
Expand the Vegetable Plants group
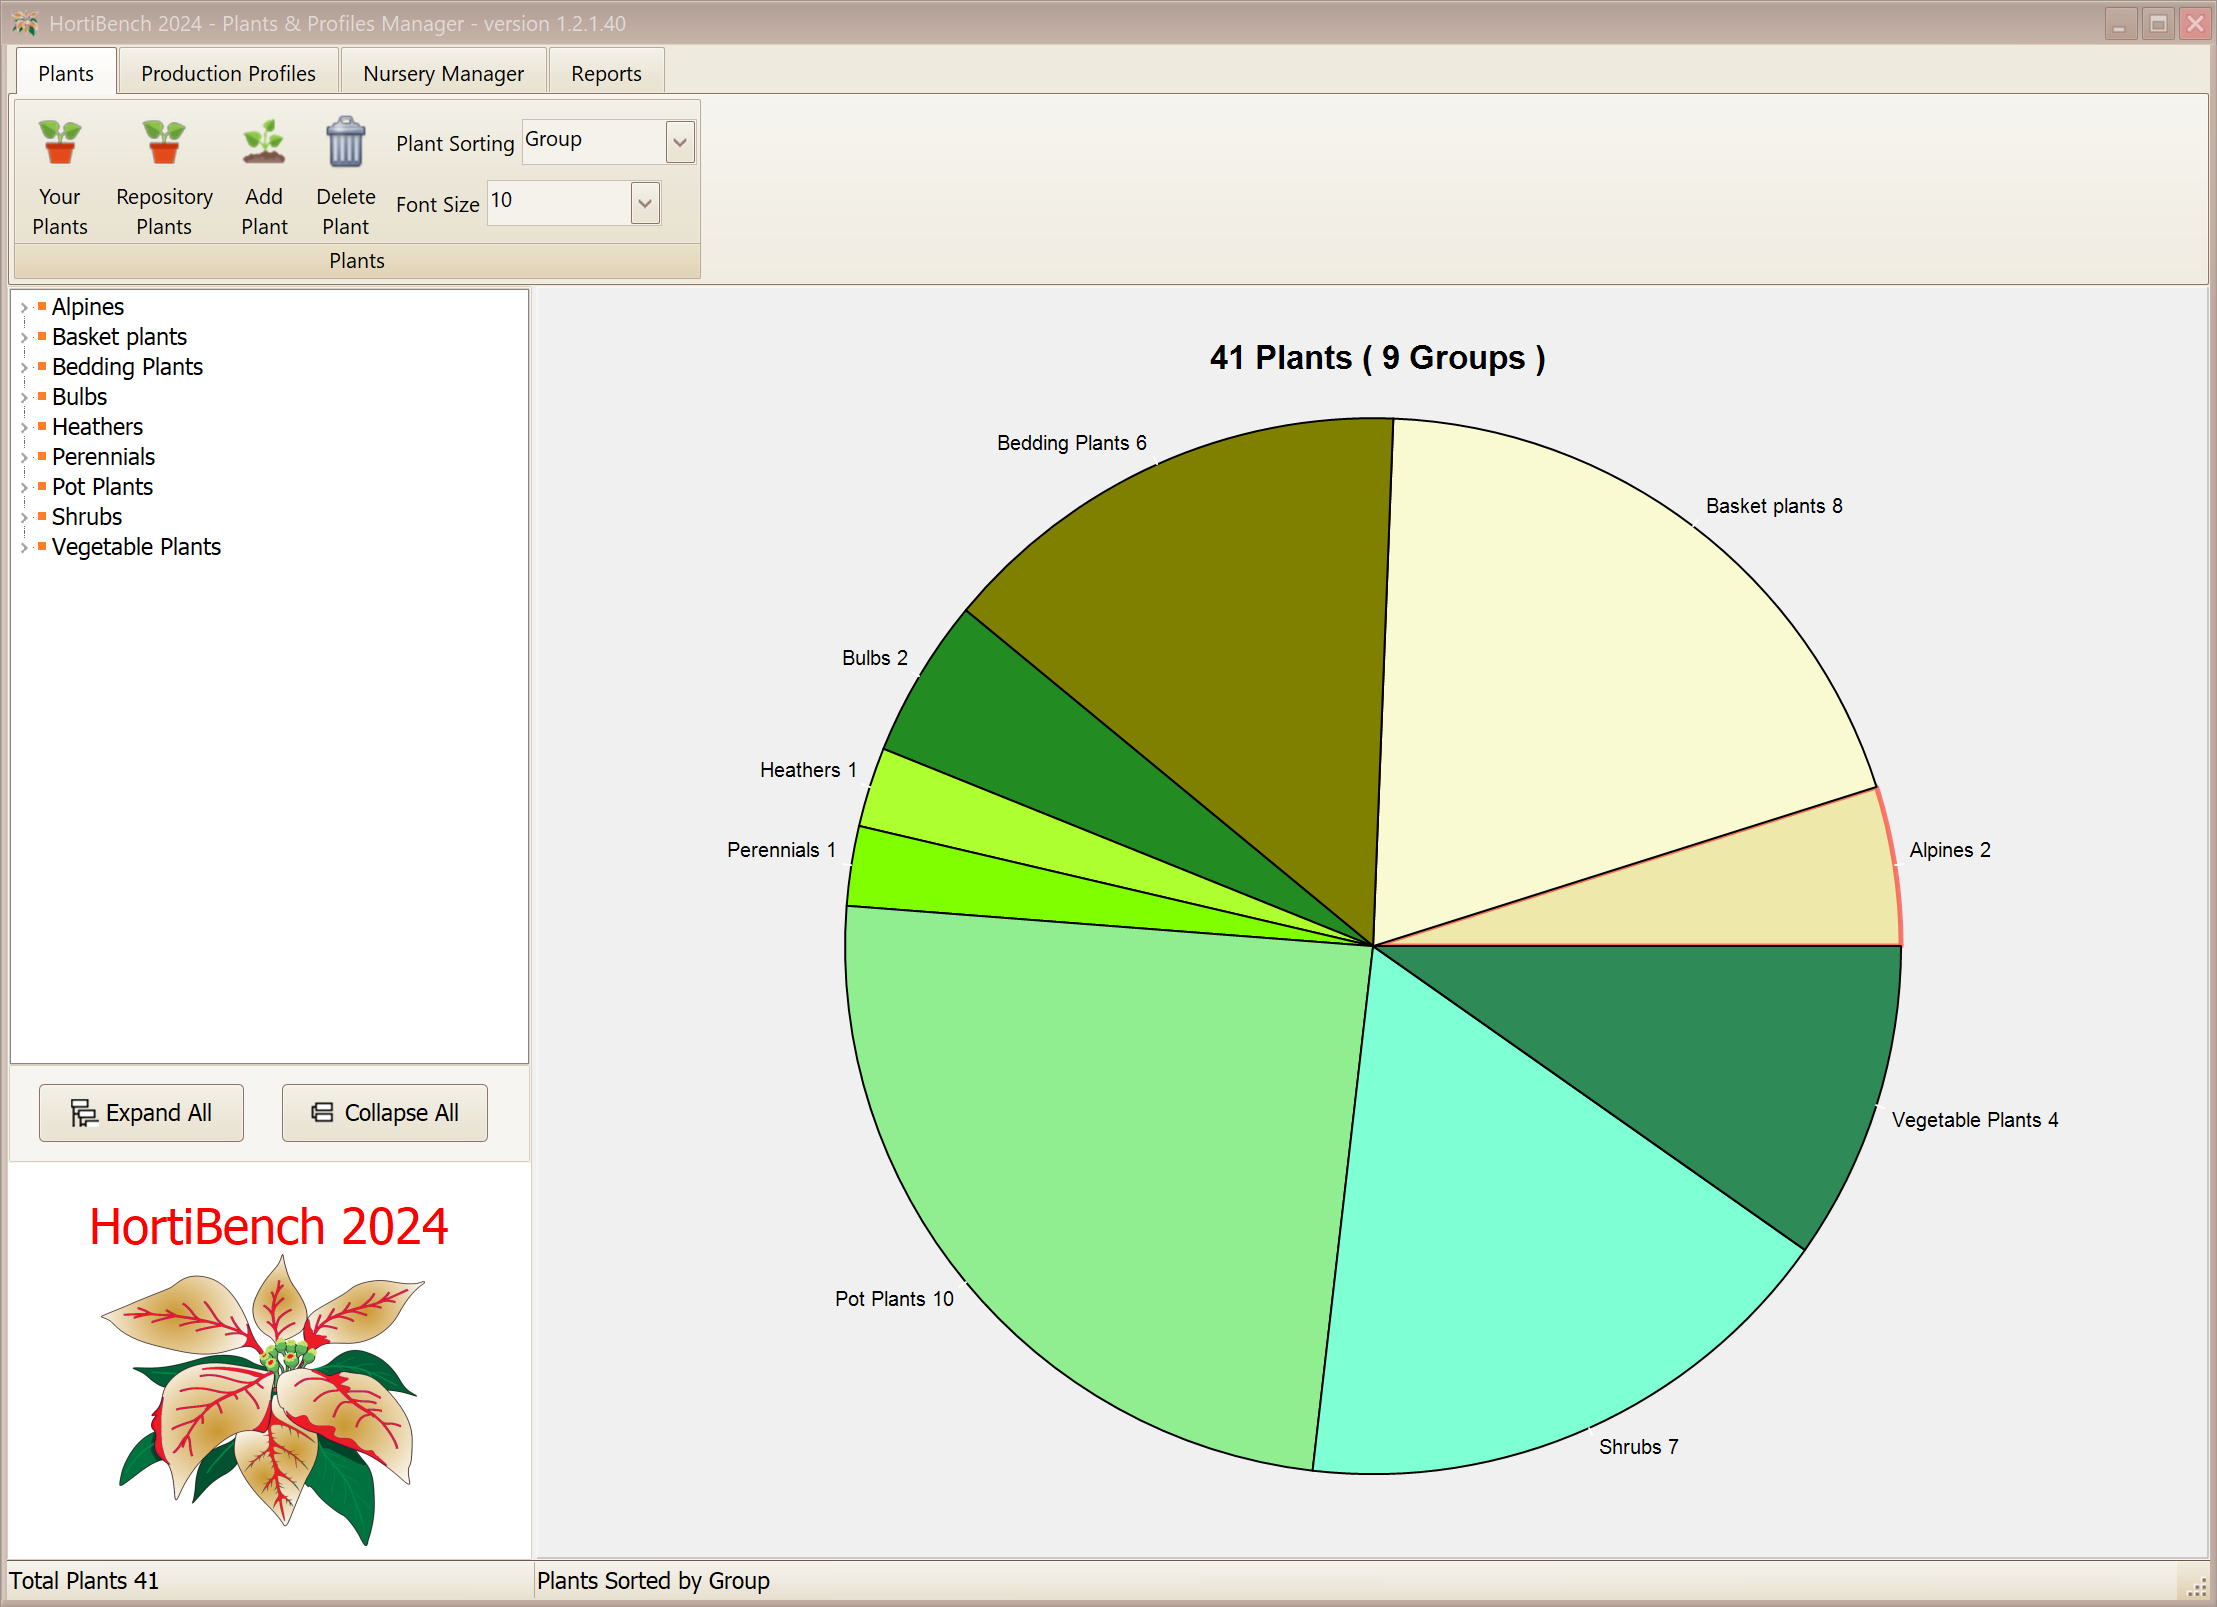point(24,547)
